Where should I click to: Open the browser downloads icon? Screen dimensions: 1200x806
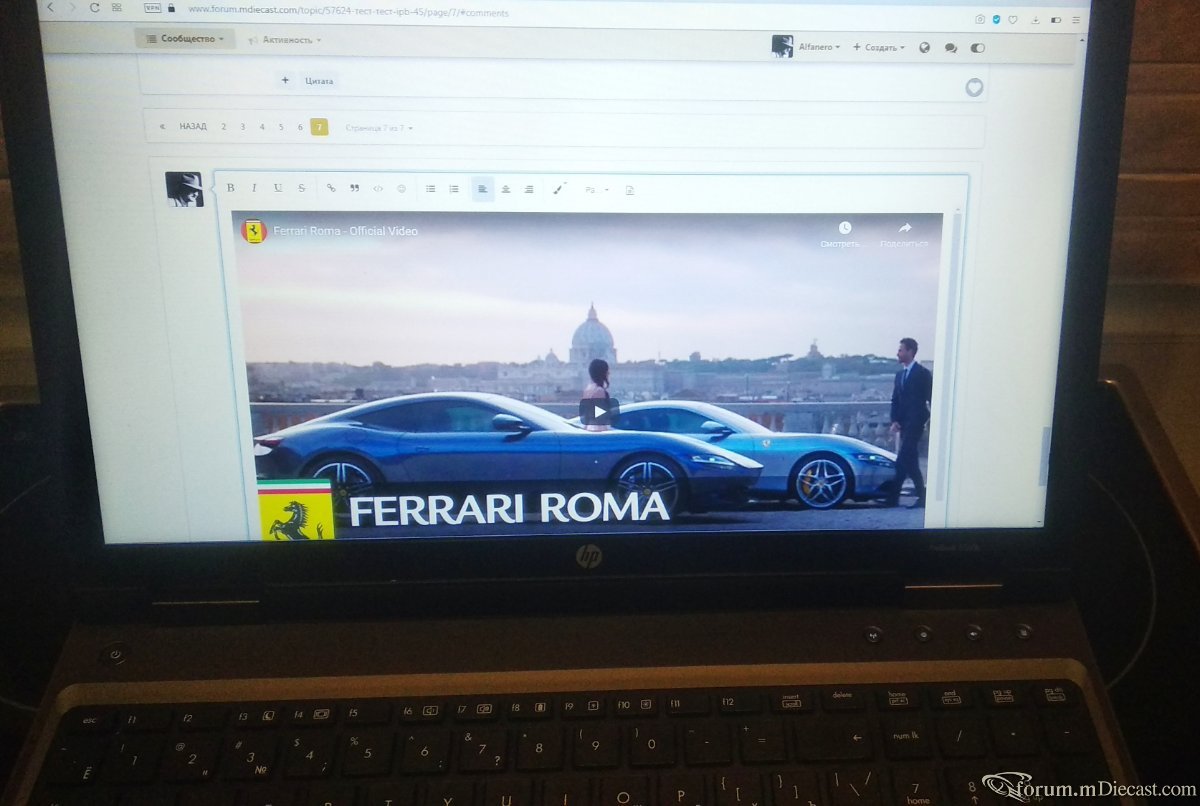(x=1036, y=20)
